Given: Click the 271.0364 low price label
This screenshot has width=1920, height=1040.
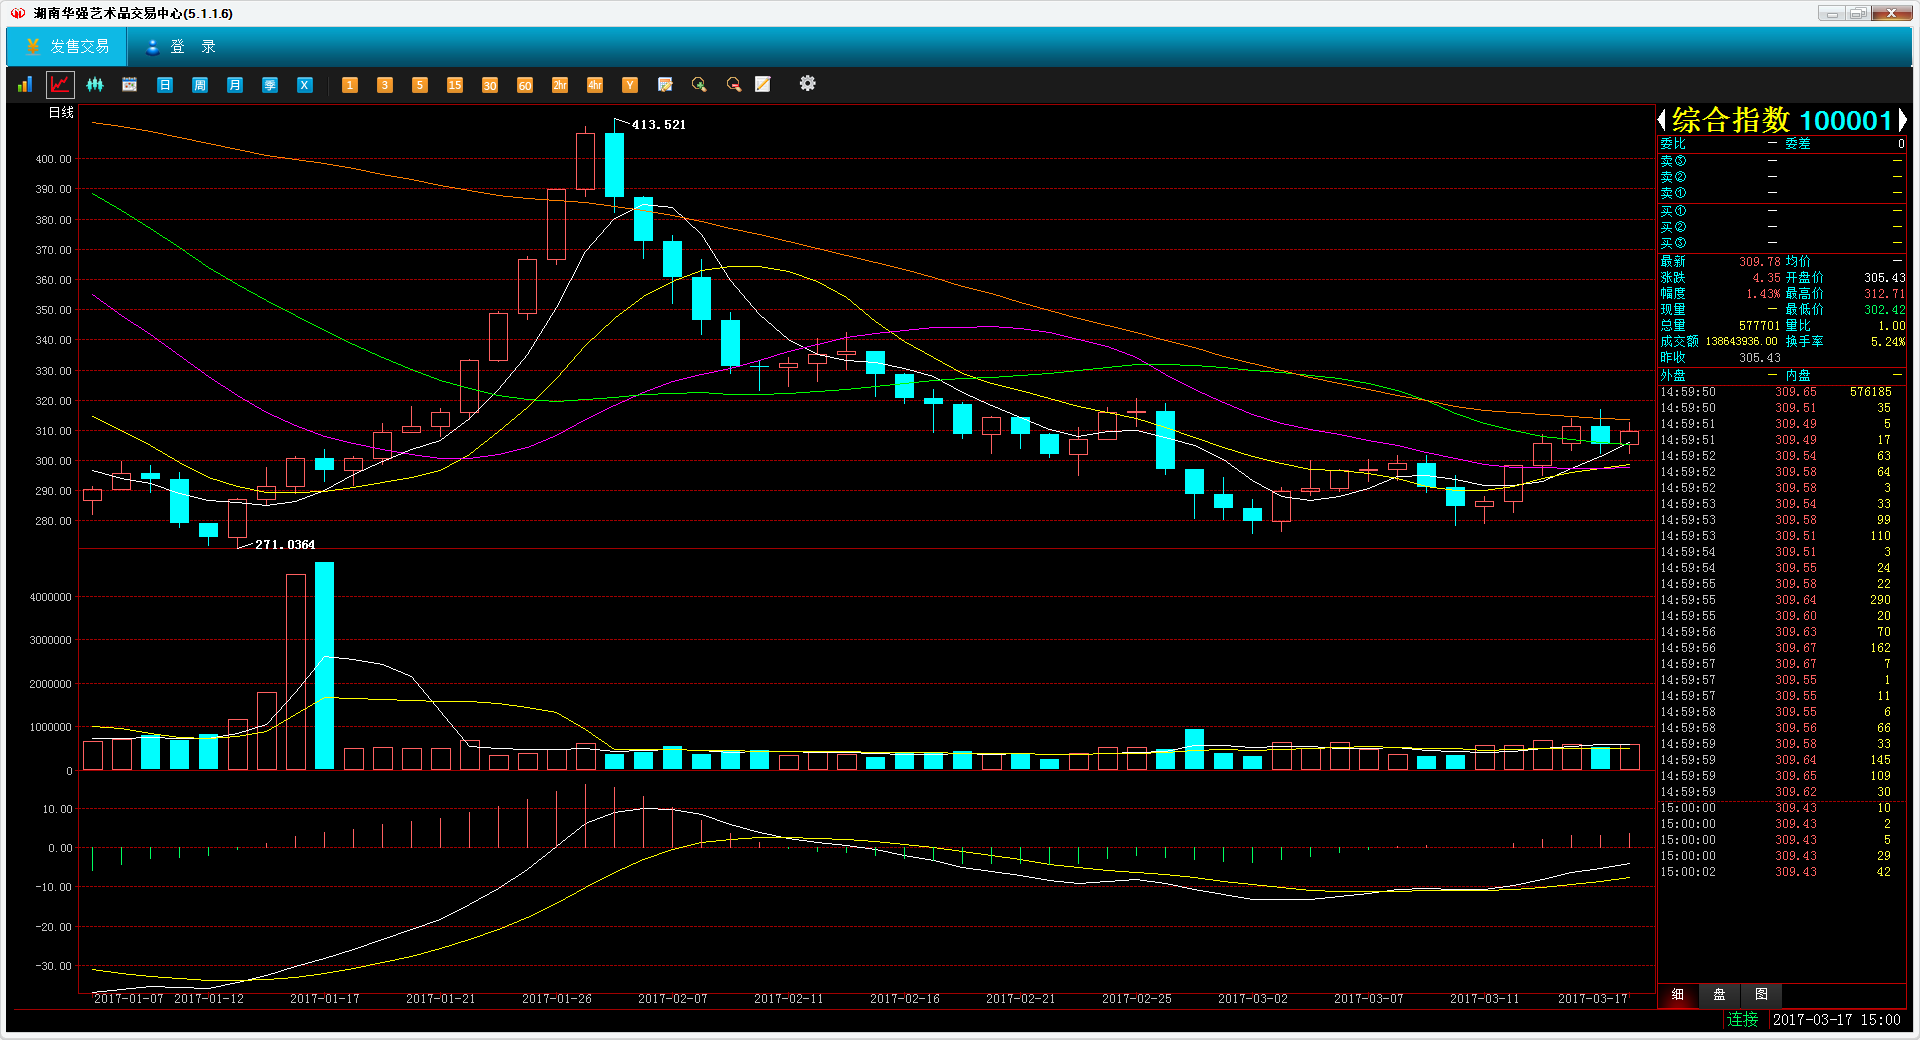Looking at the screenshot, I should [285, 545].
